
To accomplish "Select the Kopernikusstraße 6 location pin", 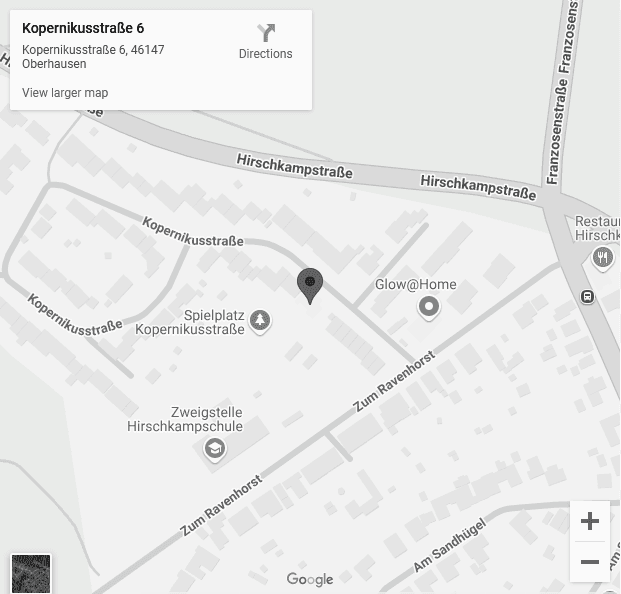I will tap(310, 286).
